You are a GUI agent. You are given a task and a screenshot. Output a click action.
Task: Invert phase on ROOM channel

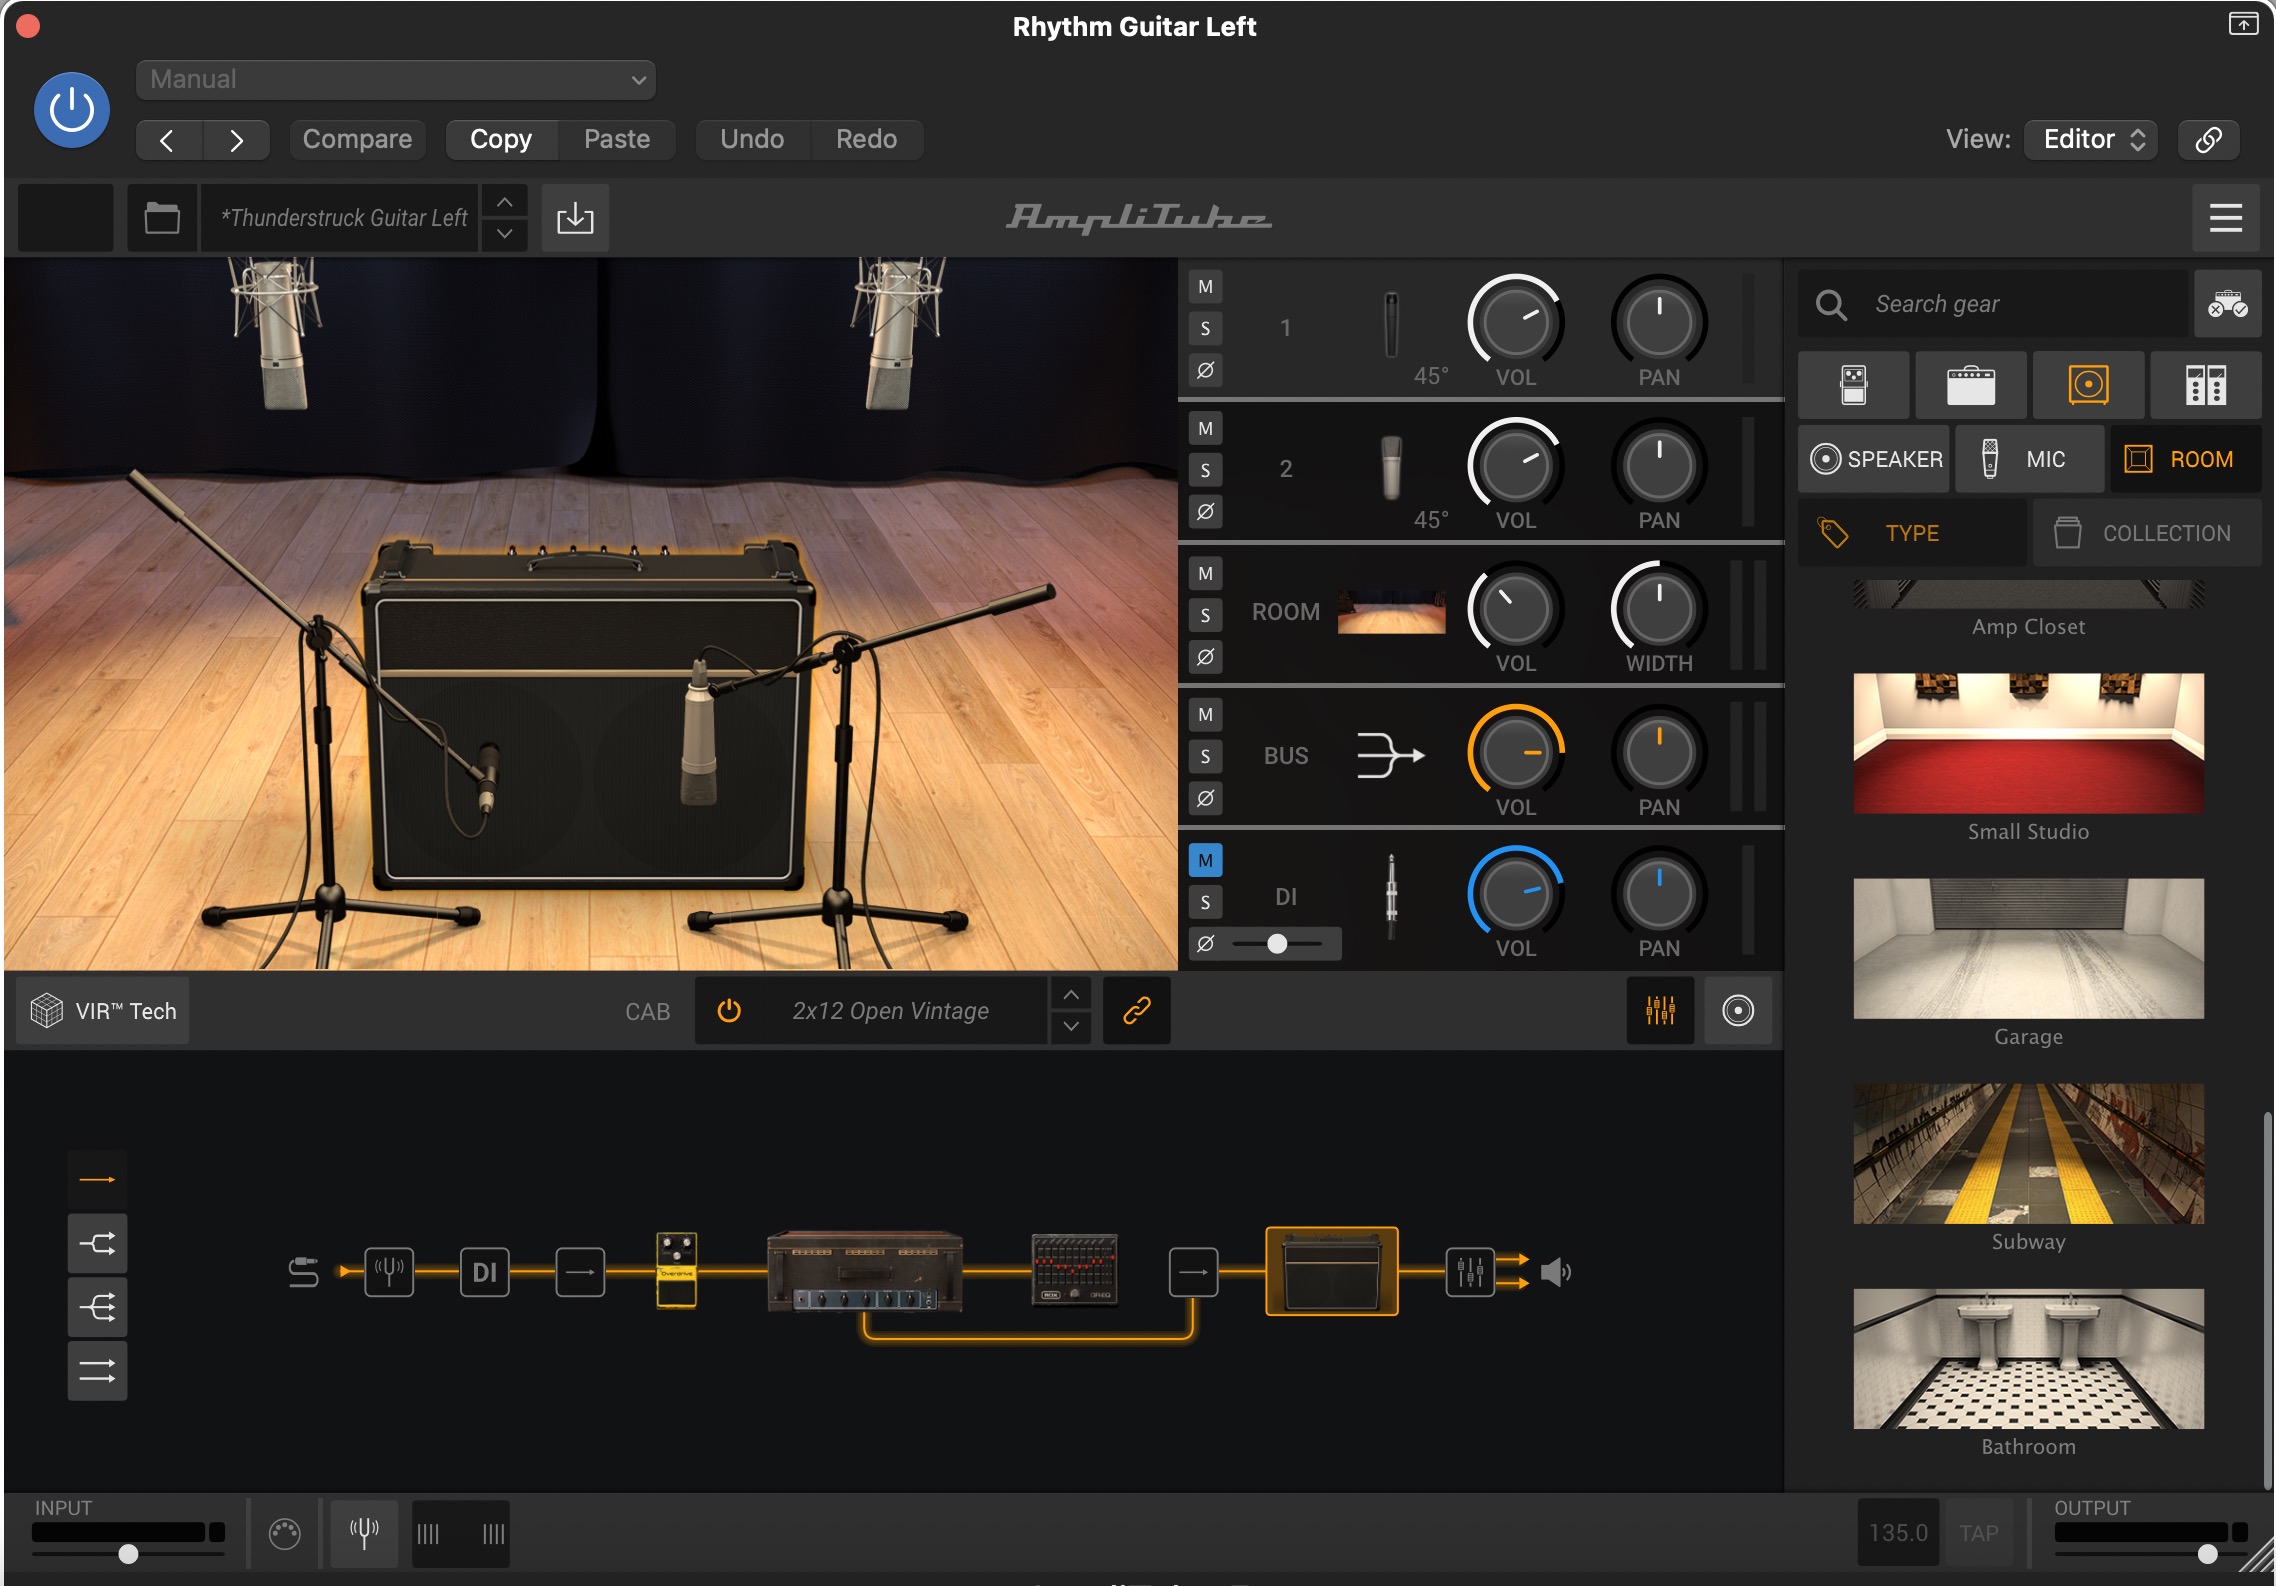[1205, 657]
